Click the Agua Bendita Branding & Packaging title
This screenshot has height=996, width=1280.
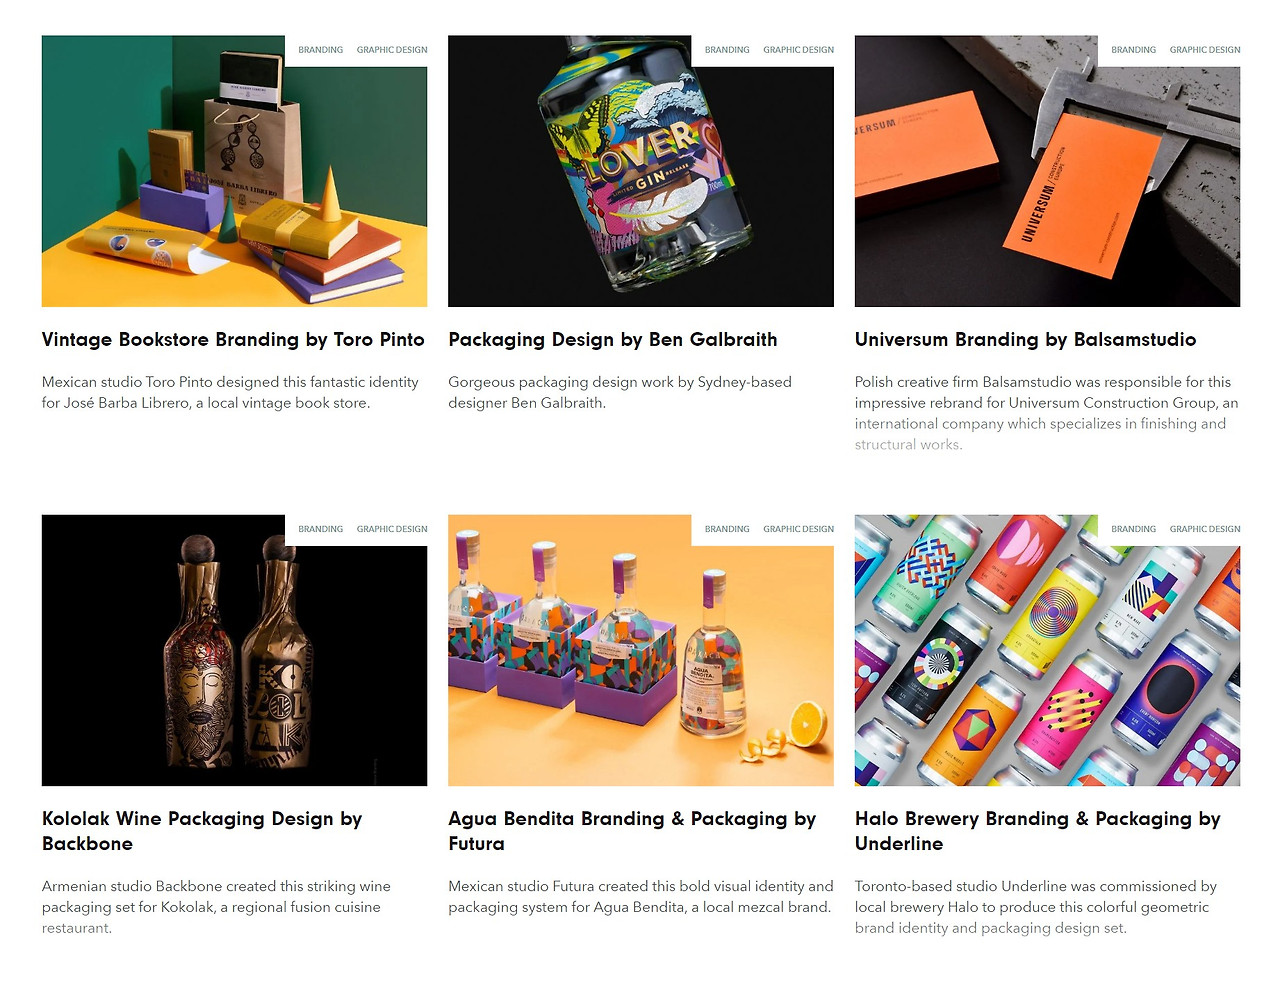point(632,831)
